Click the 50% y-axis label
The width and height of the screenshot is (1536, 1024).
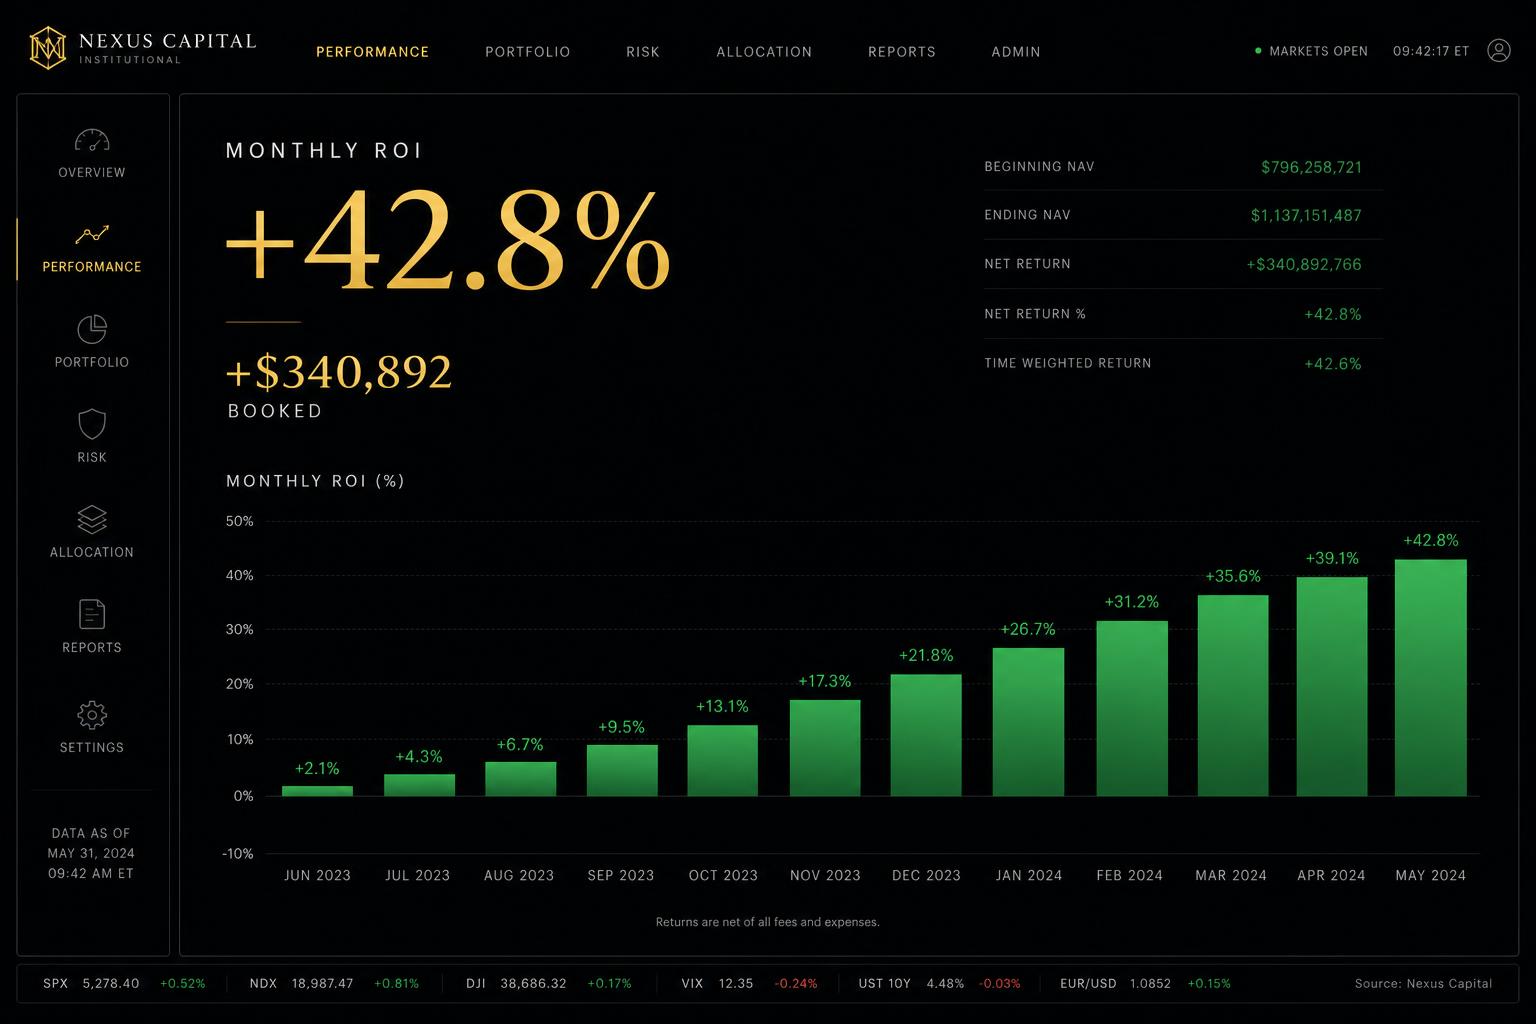(x=240, y=521)
